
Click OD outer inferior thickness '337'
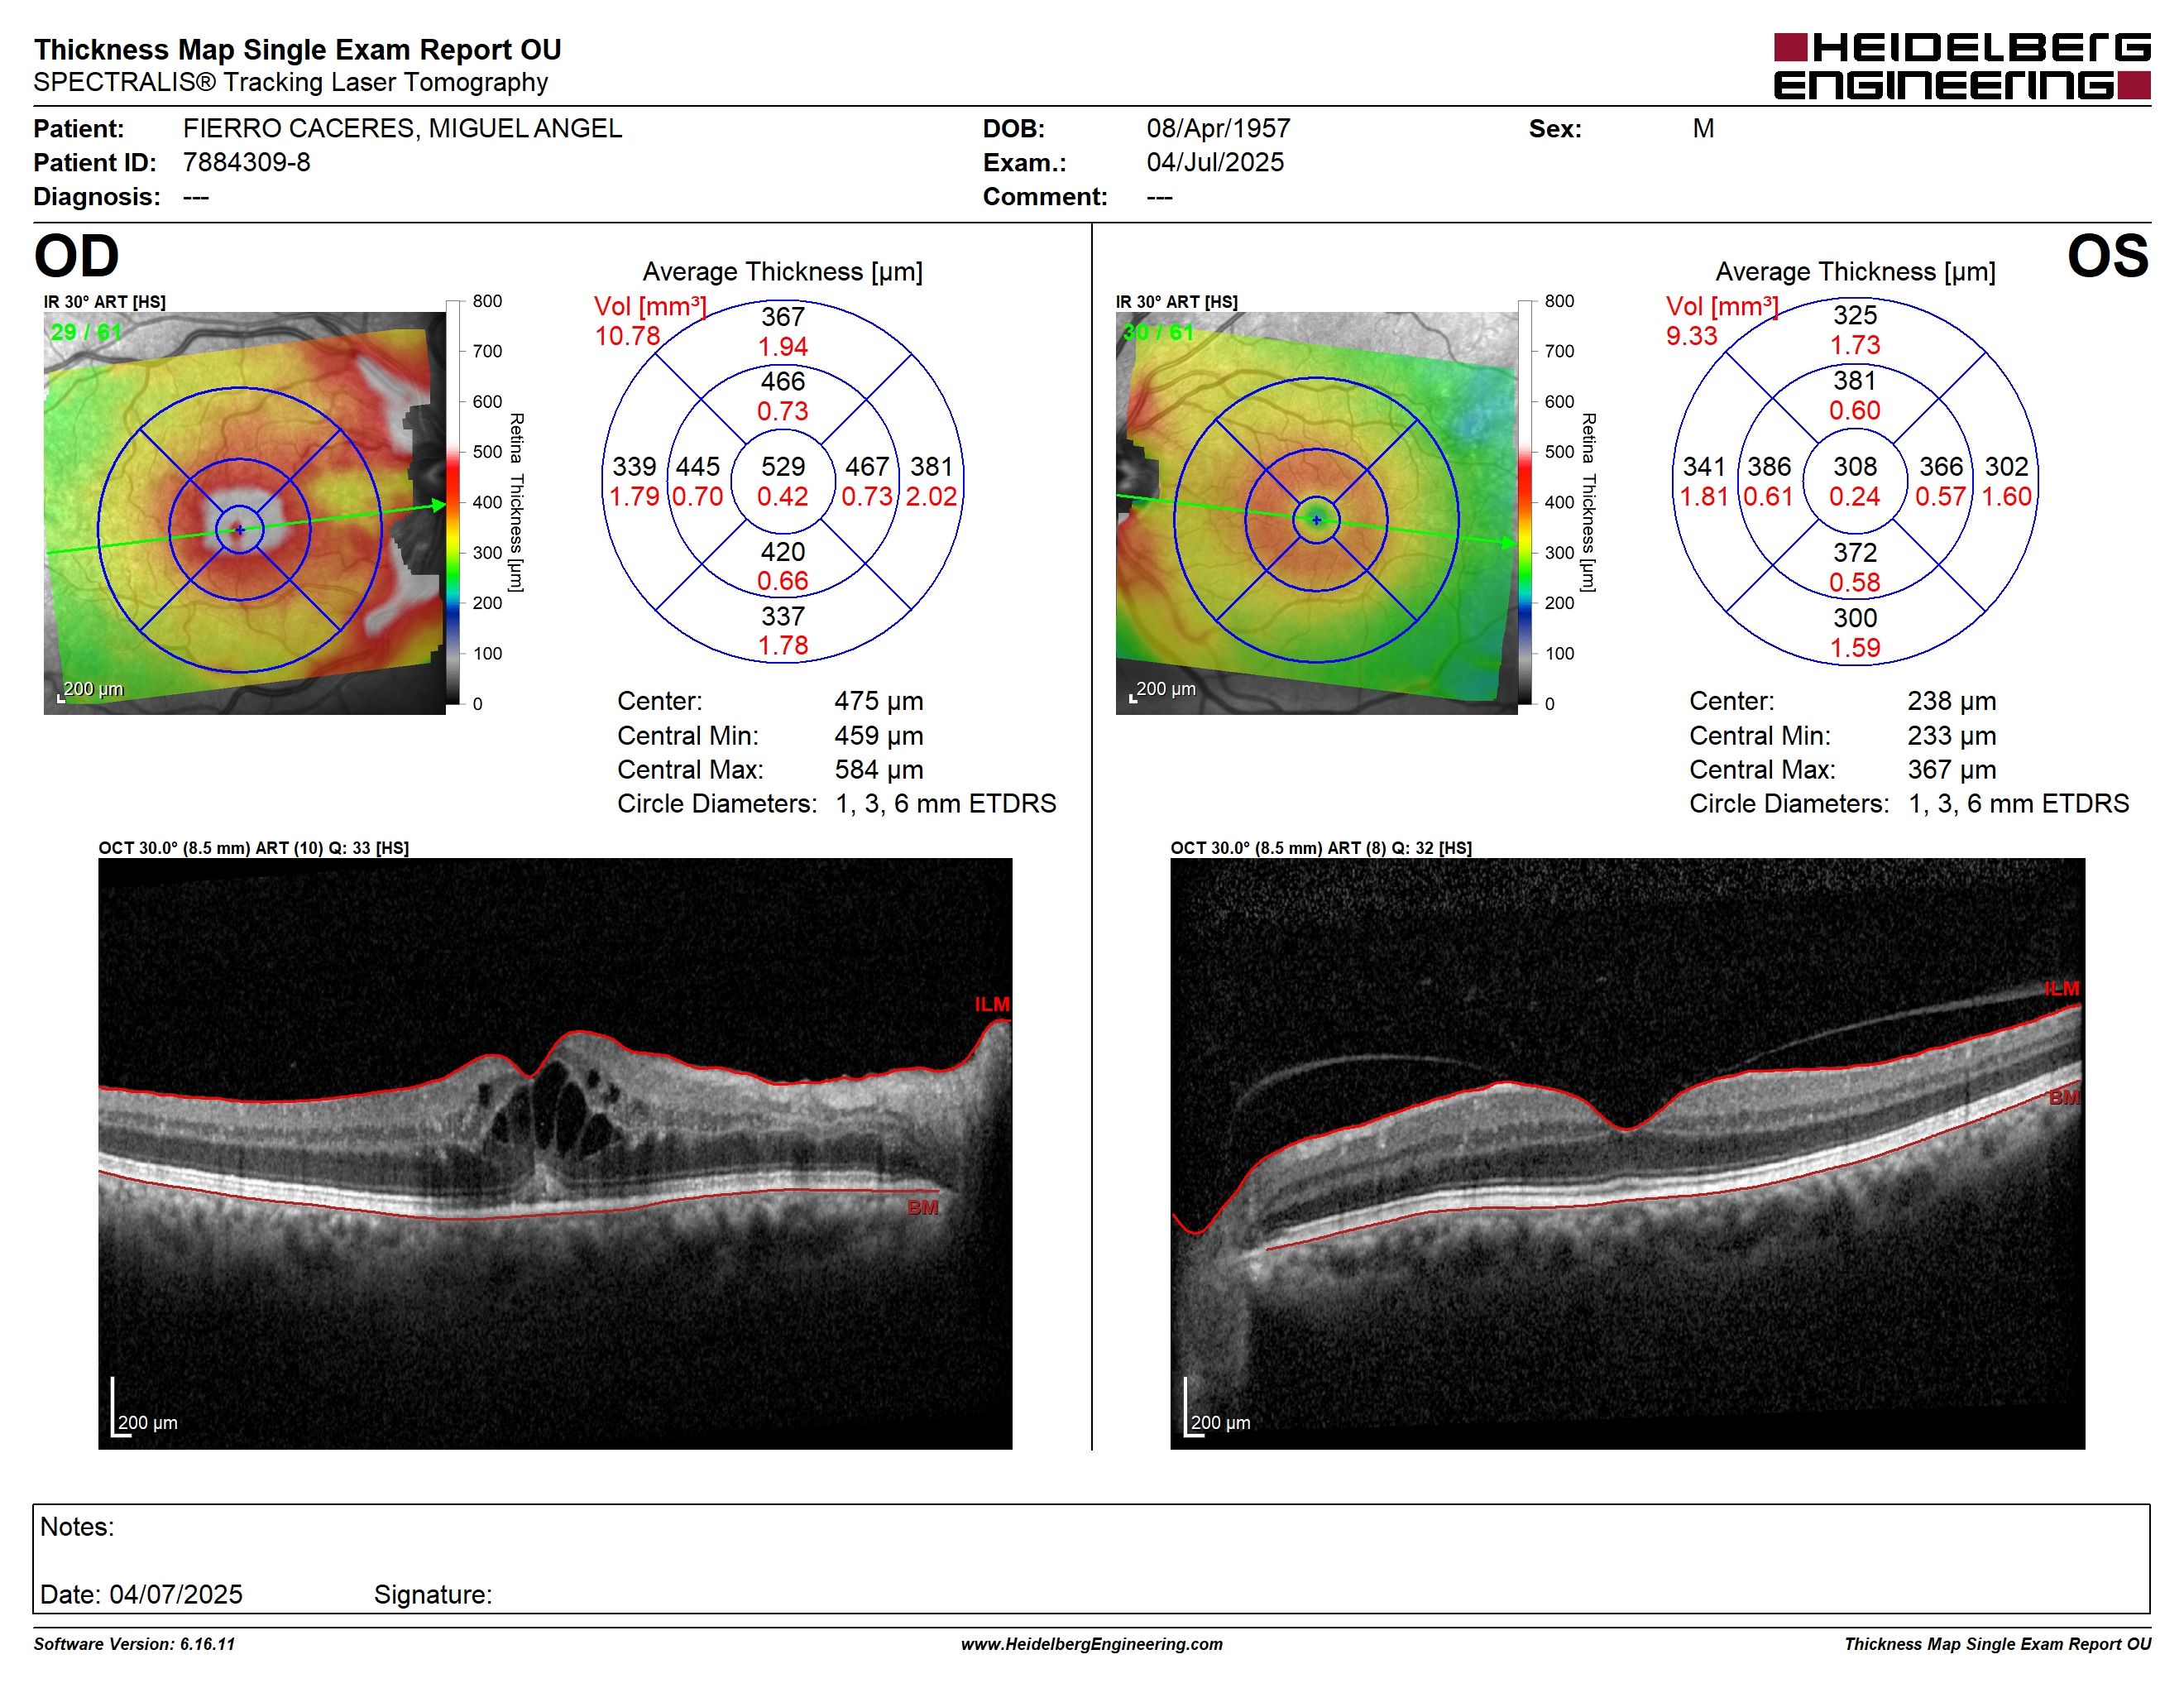[x=782, y=616]
